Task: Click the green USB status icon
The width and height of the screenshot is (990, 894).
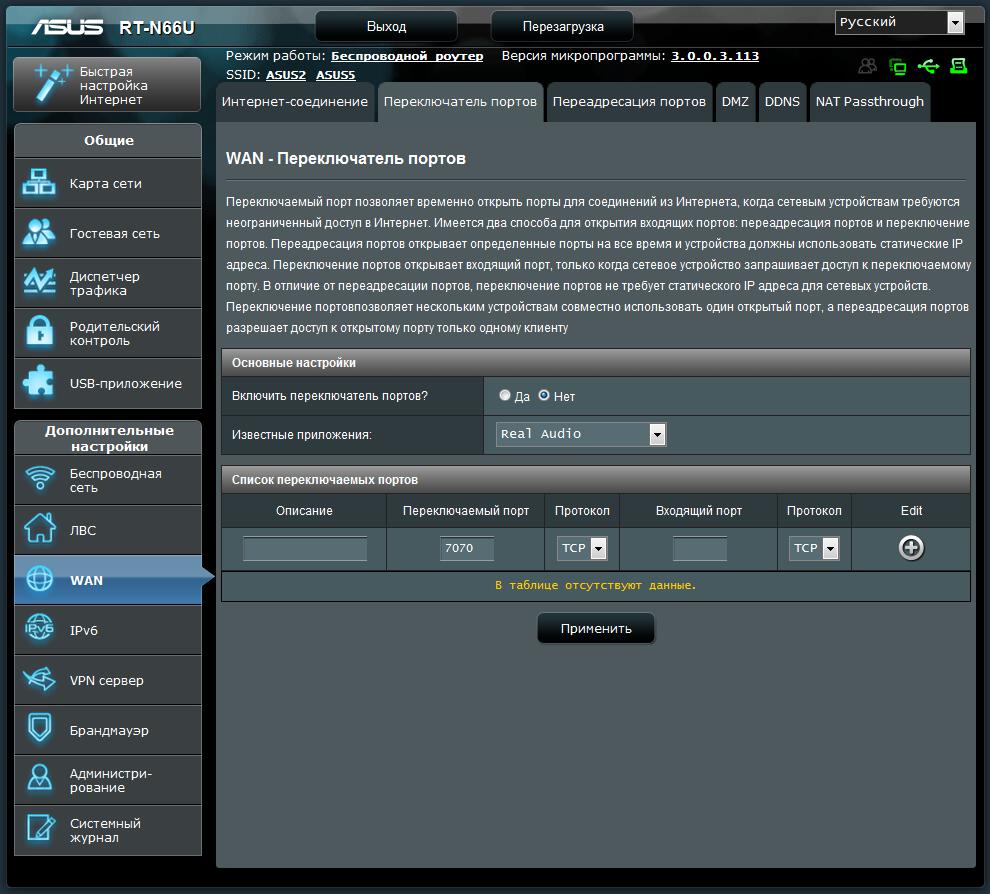Action: [928, 66]
